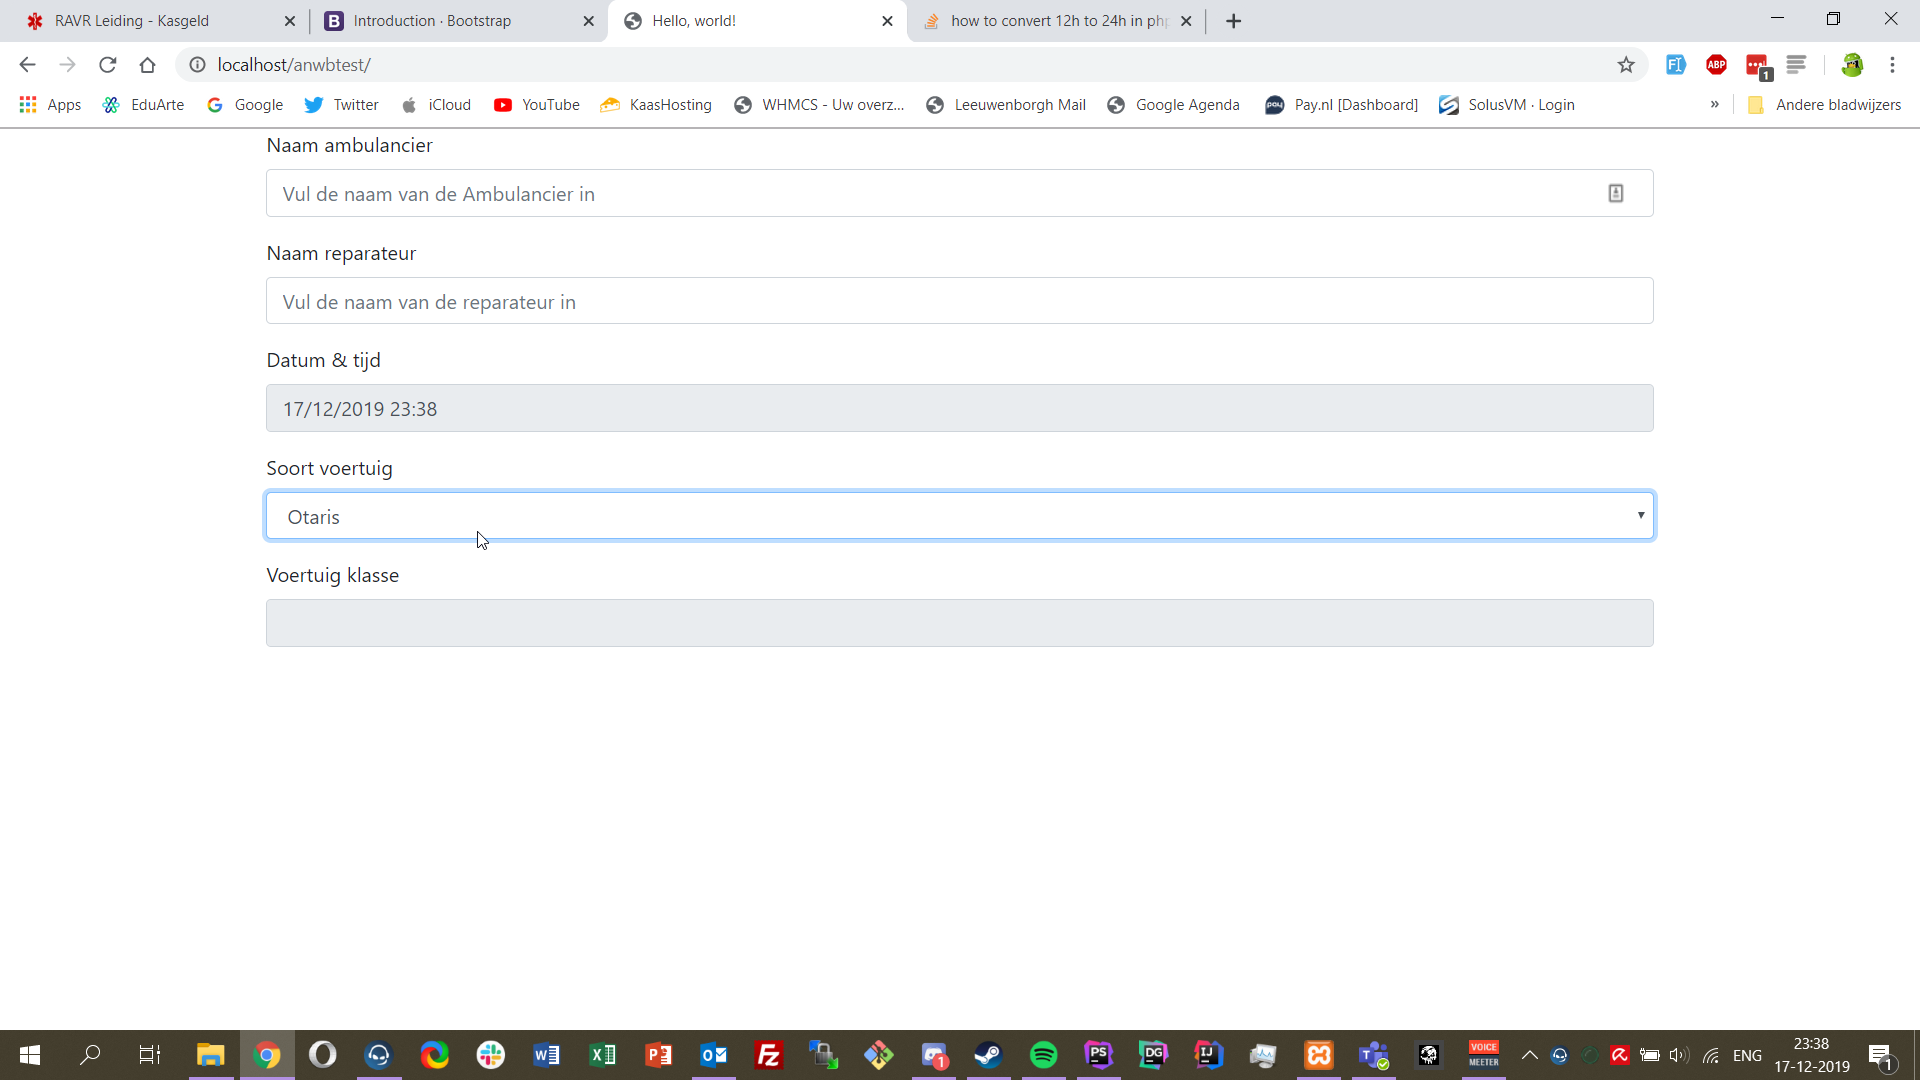1920x1080 pixels.
Task: Open the Chrome three-dot menu
Action: tap(1892, 65)
